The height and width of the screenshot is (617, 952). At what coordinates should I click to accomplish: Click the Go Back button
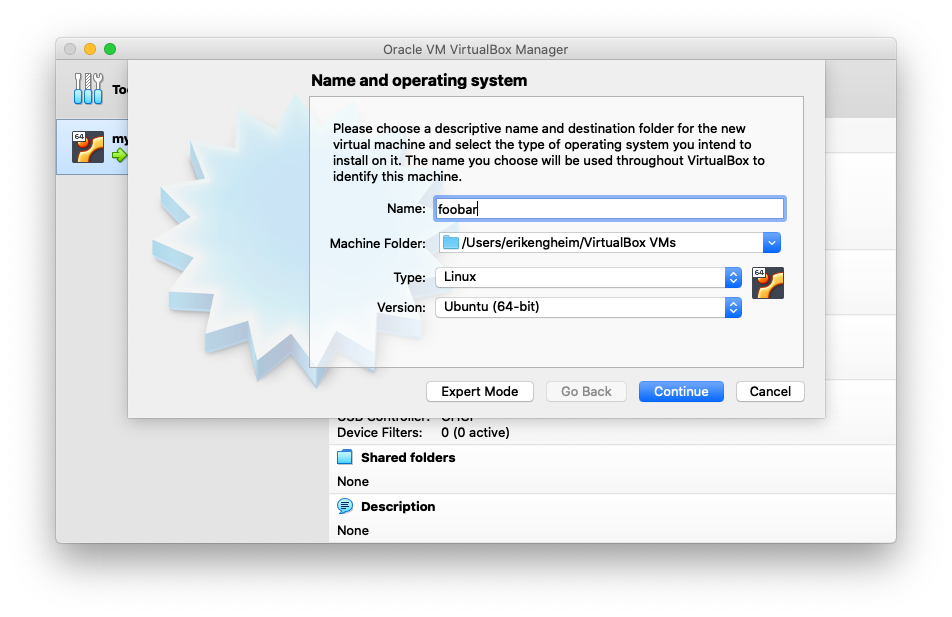pos(586,392)
